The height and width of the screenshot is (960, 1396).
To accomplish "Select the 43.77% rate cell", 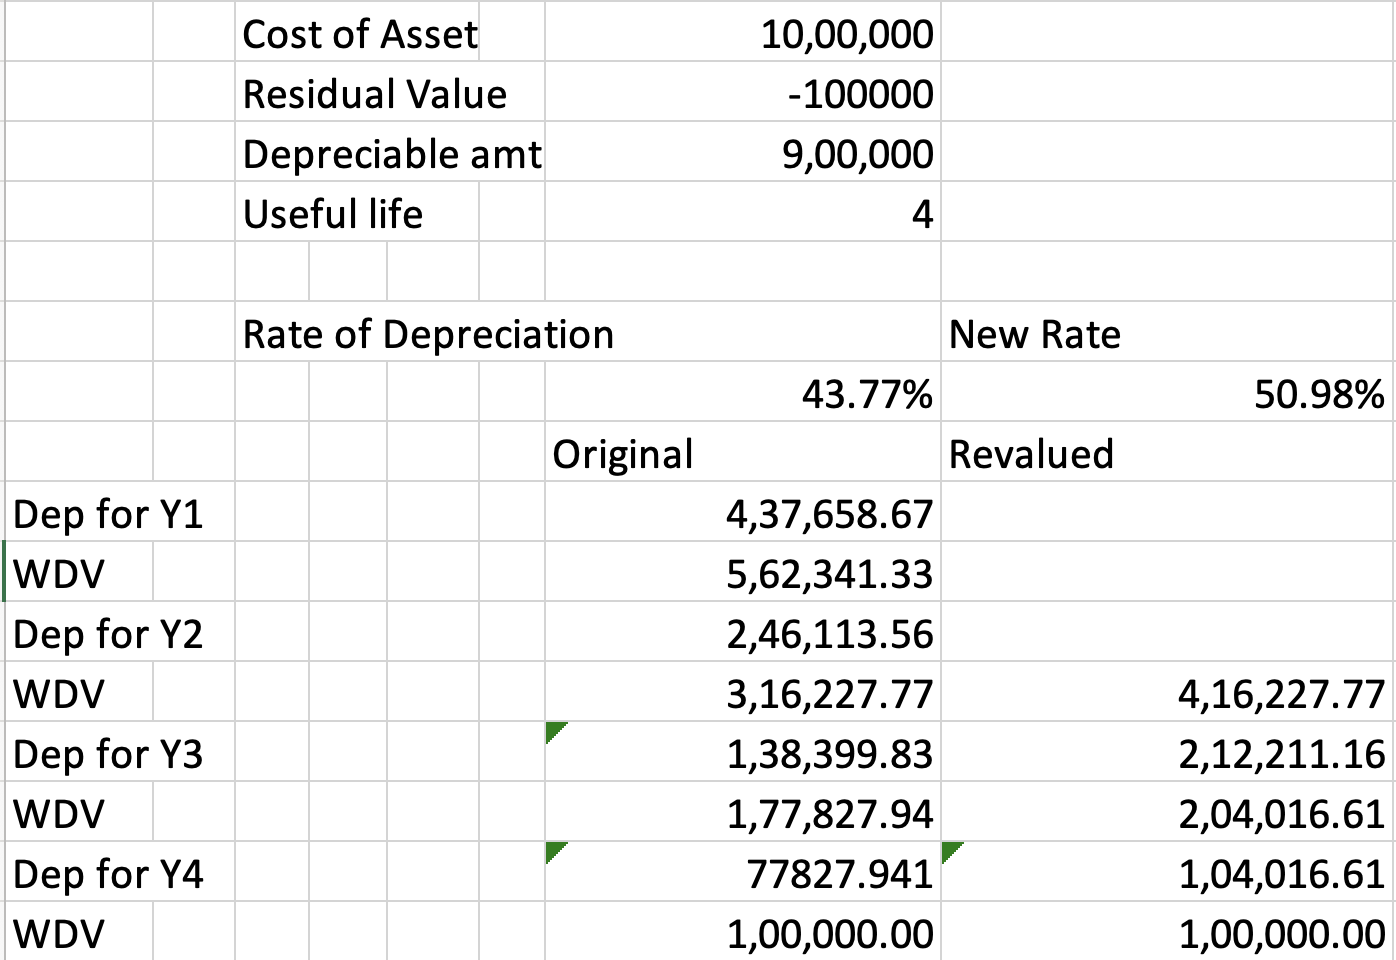I will point(866,395).
